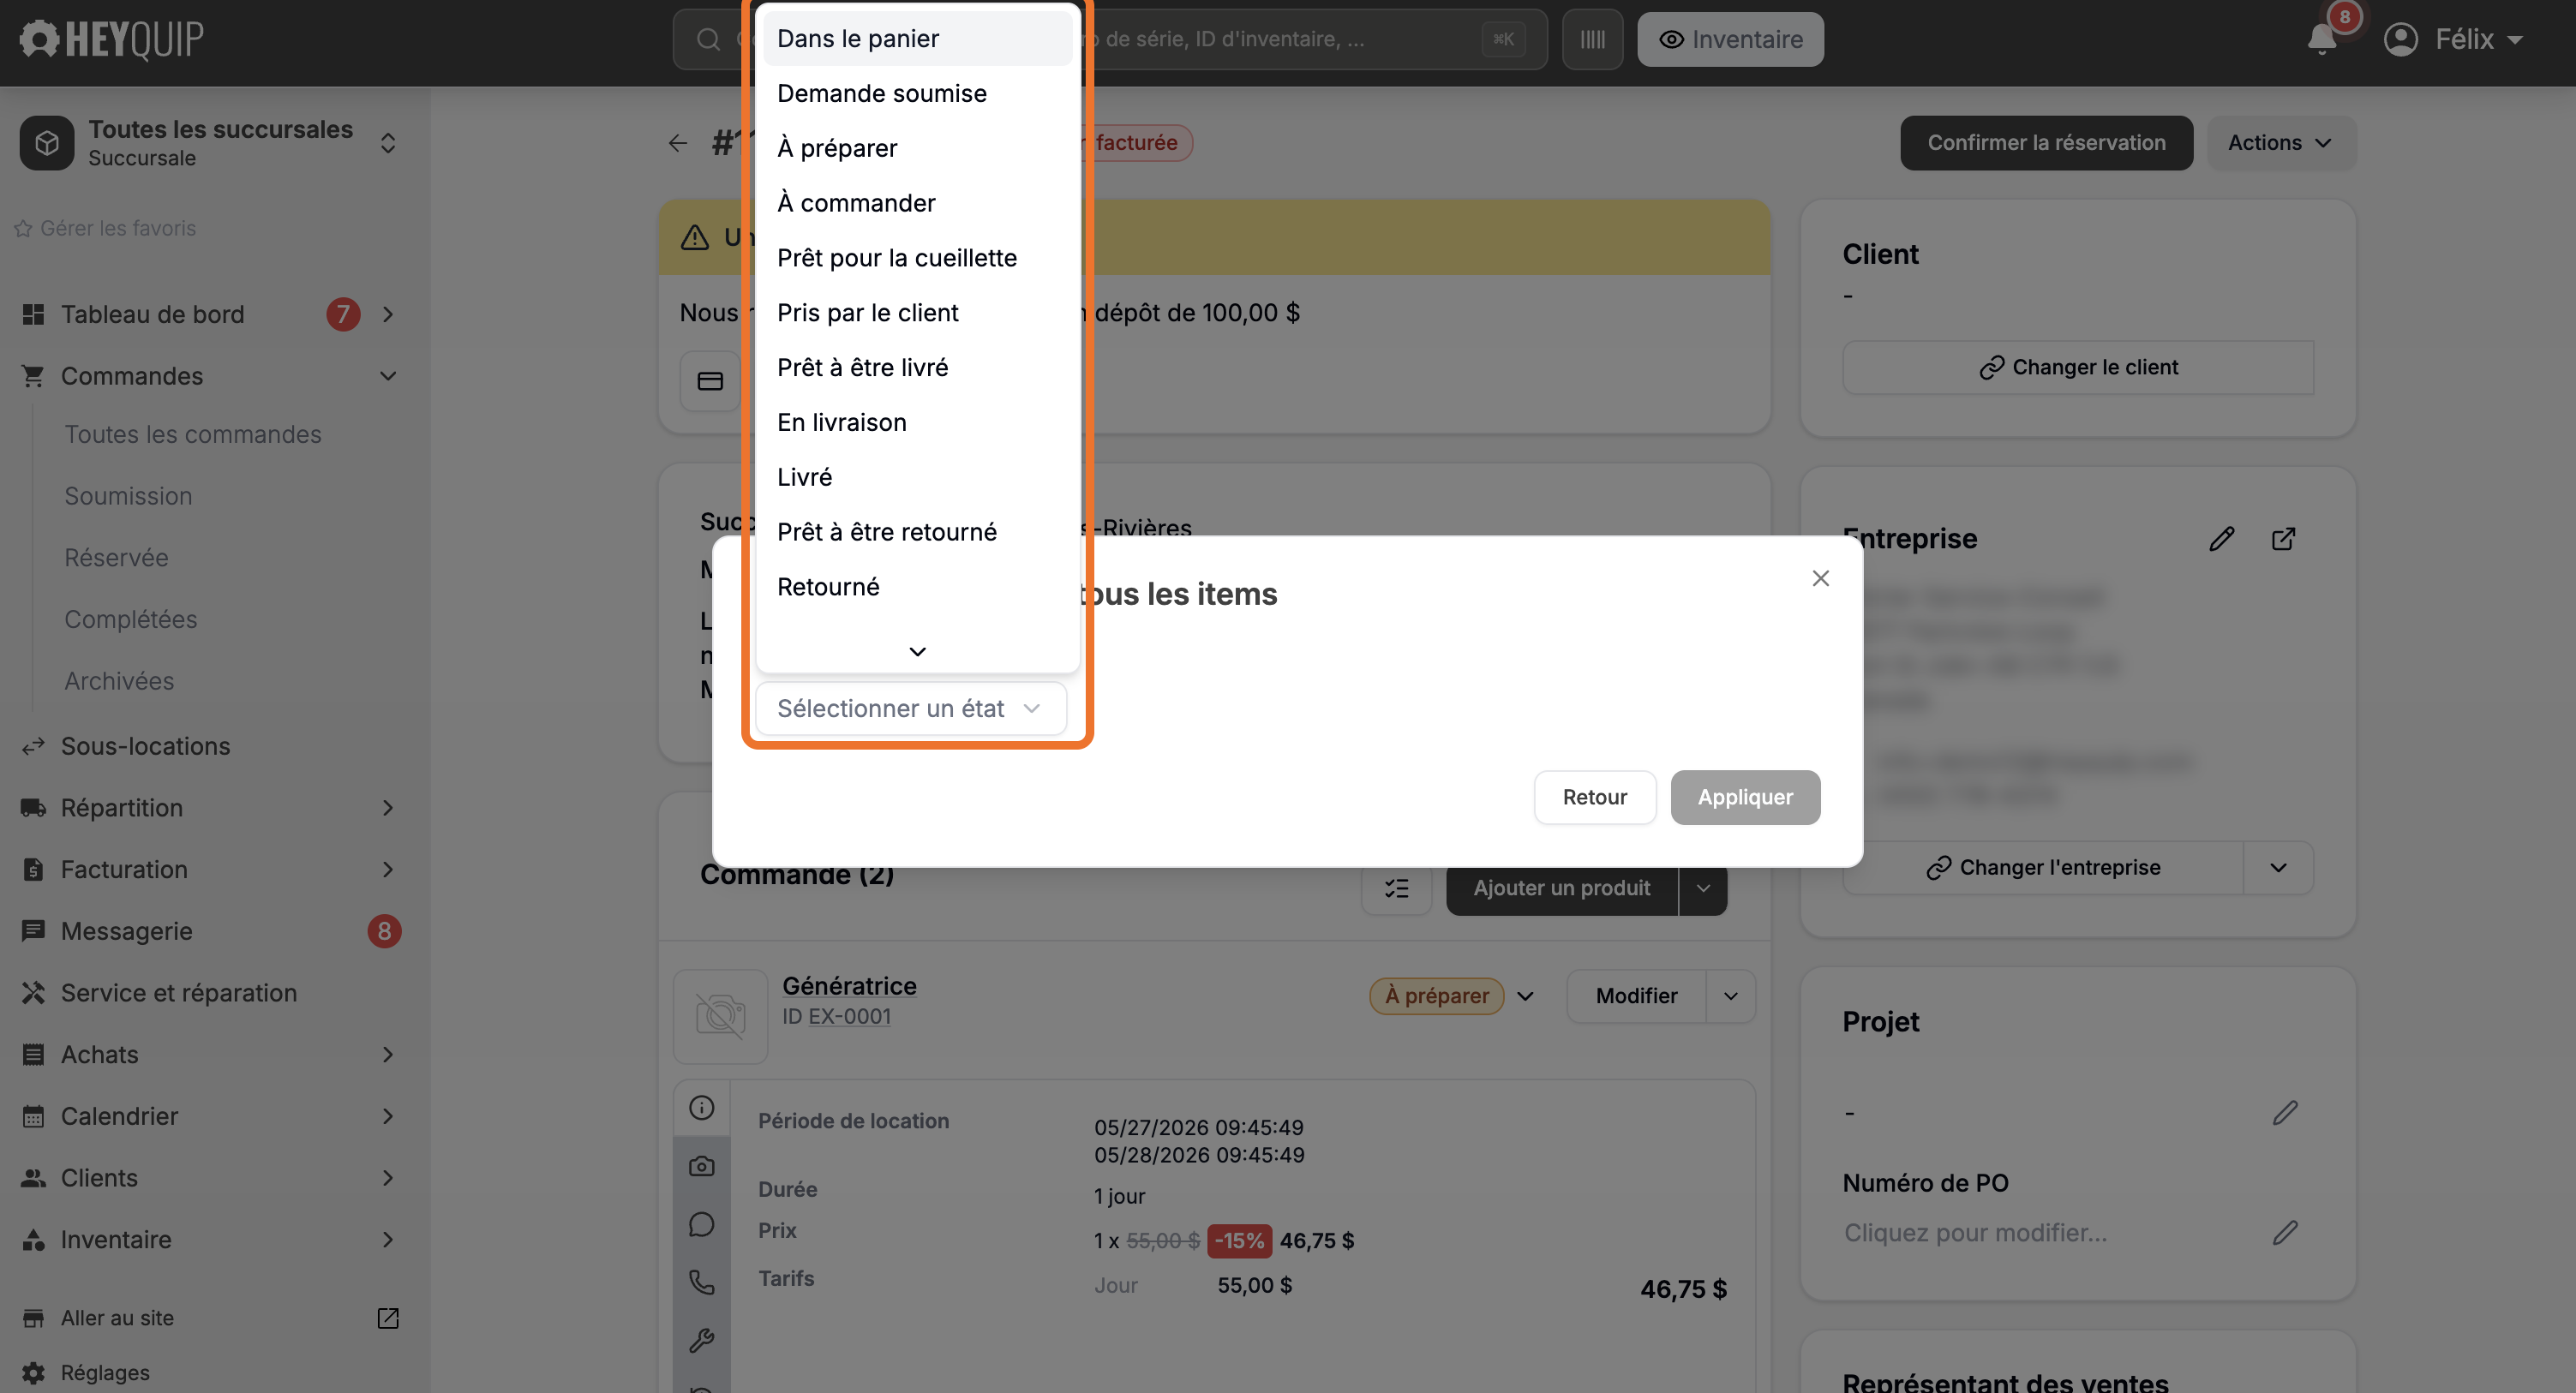Choose 'Dans le panier' state option
This screenshot has width=2576, height=1393.
pos(916,39)
